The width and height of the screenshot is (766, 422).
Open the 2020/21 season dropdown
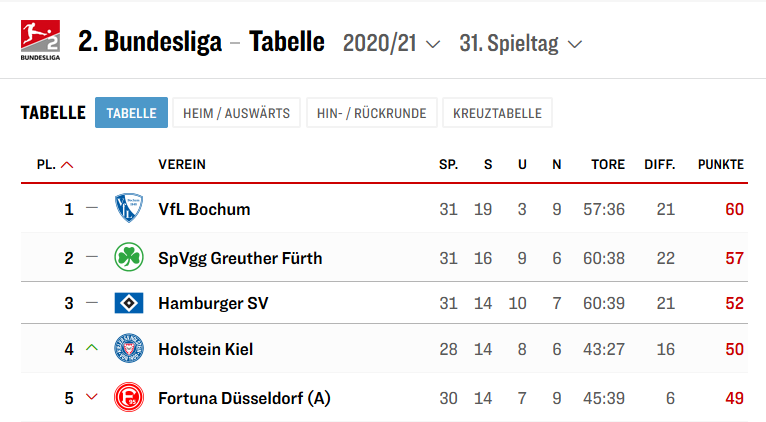pyautogui.click(x=391, y=43)
